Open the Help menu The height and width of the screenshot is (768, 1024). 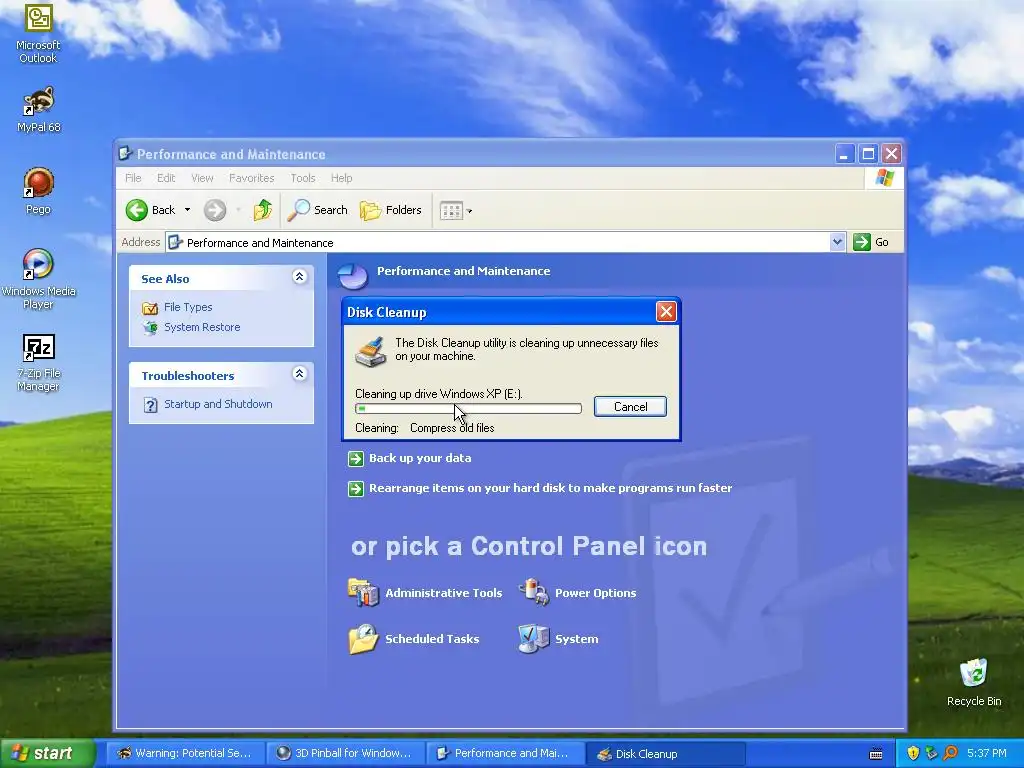pos(342,178)
